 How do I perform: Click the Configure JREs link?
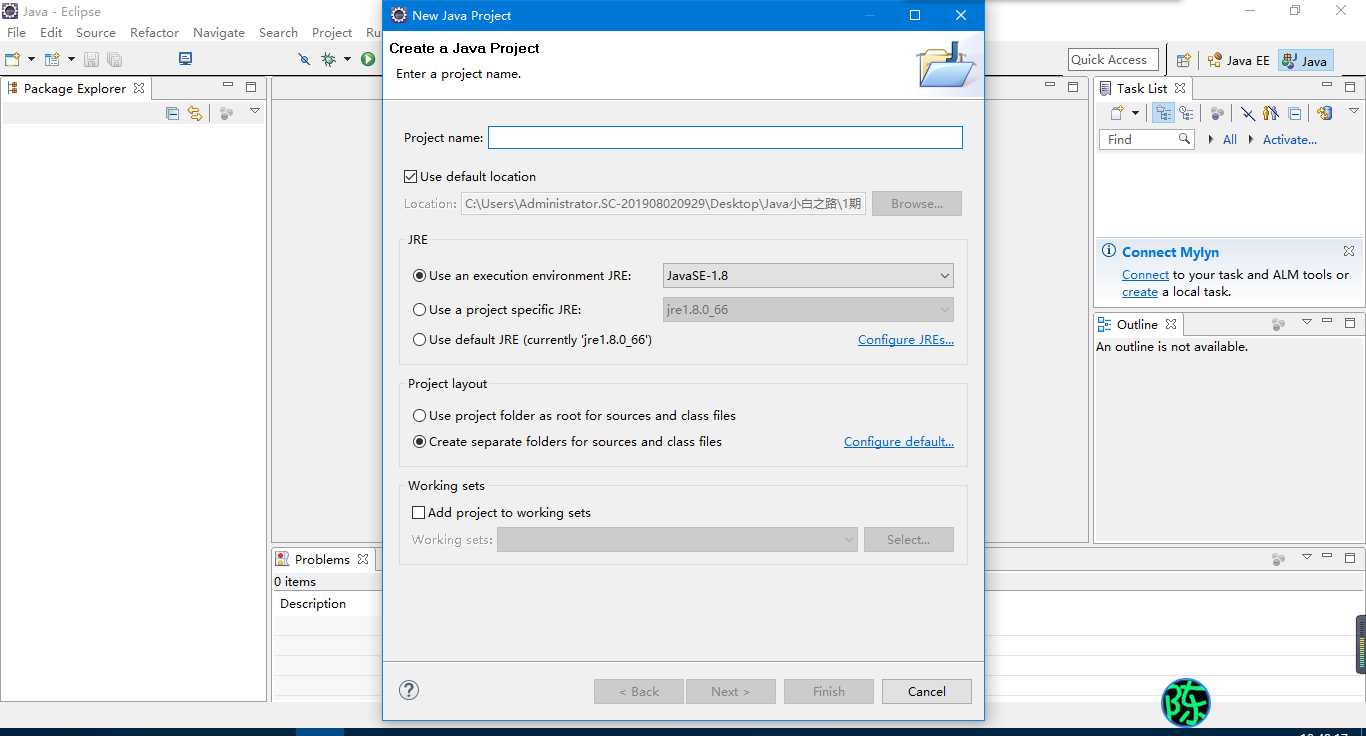click(x=906, y=339)
